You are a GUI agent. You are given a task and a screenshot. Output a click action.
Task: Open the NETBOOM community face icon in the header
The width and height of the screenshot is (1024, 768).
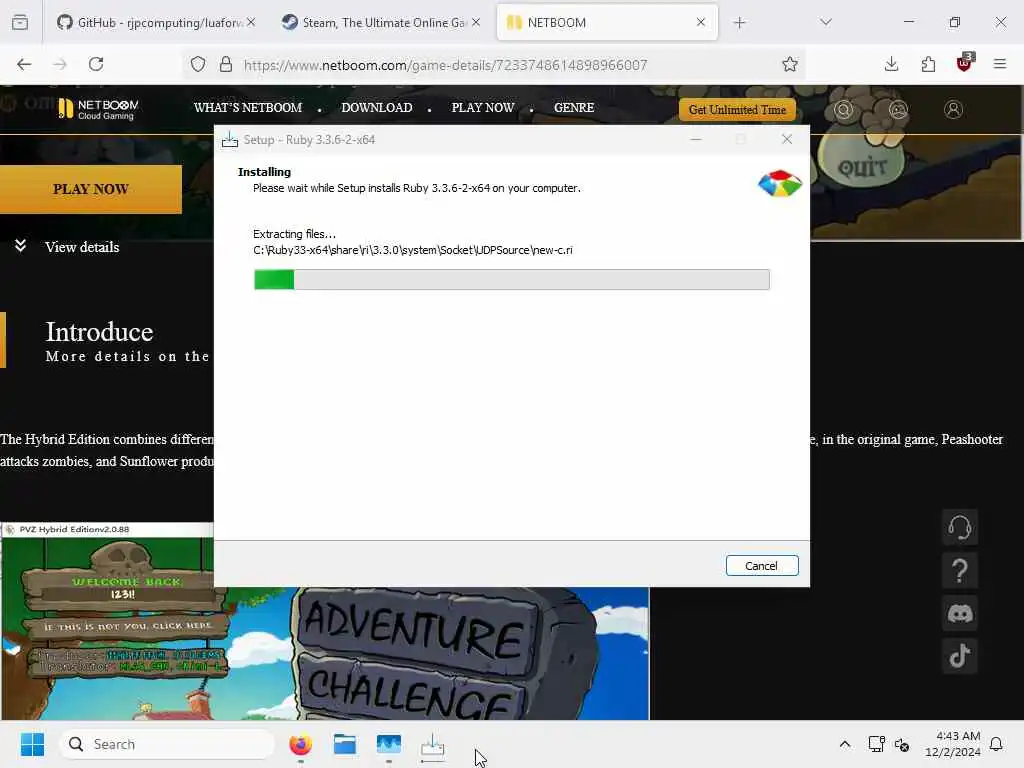[899, 110]
